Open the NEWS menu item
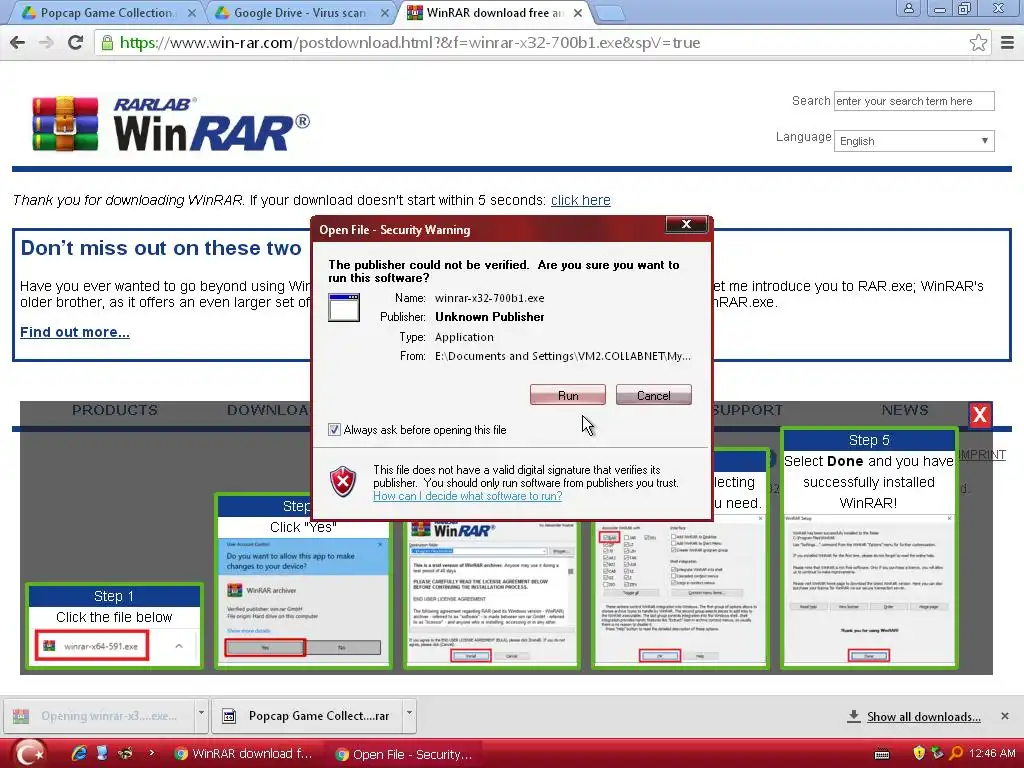The width and height of the screenshot is (1024, 768). (x=904, y=410)
